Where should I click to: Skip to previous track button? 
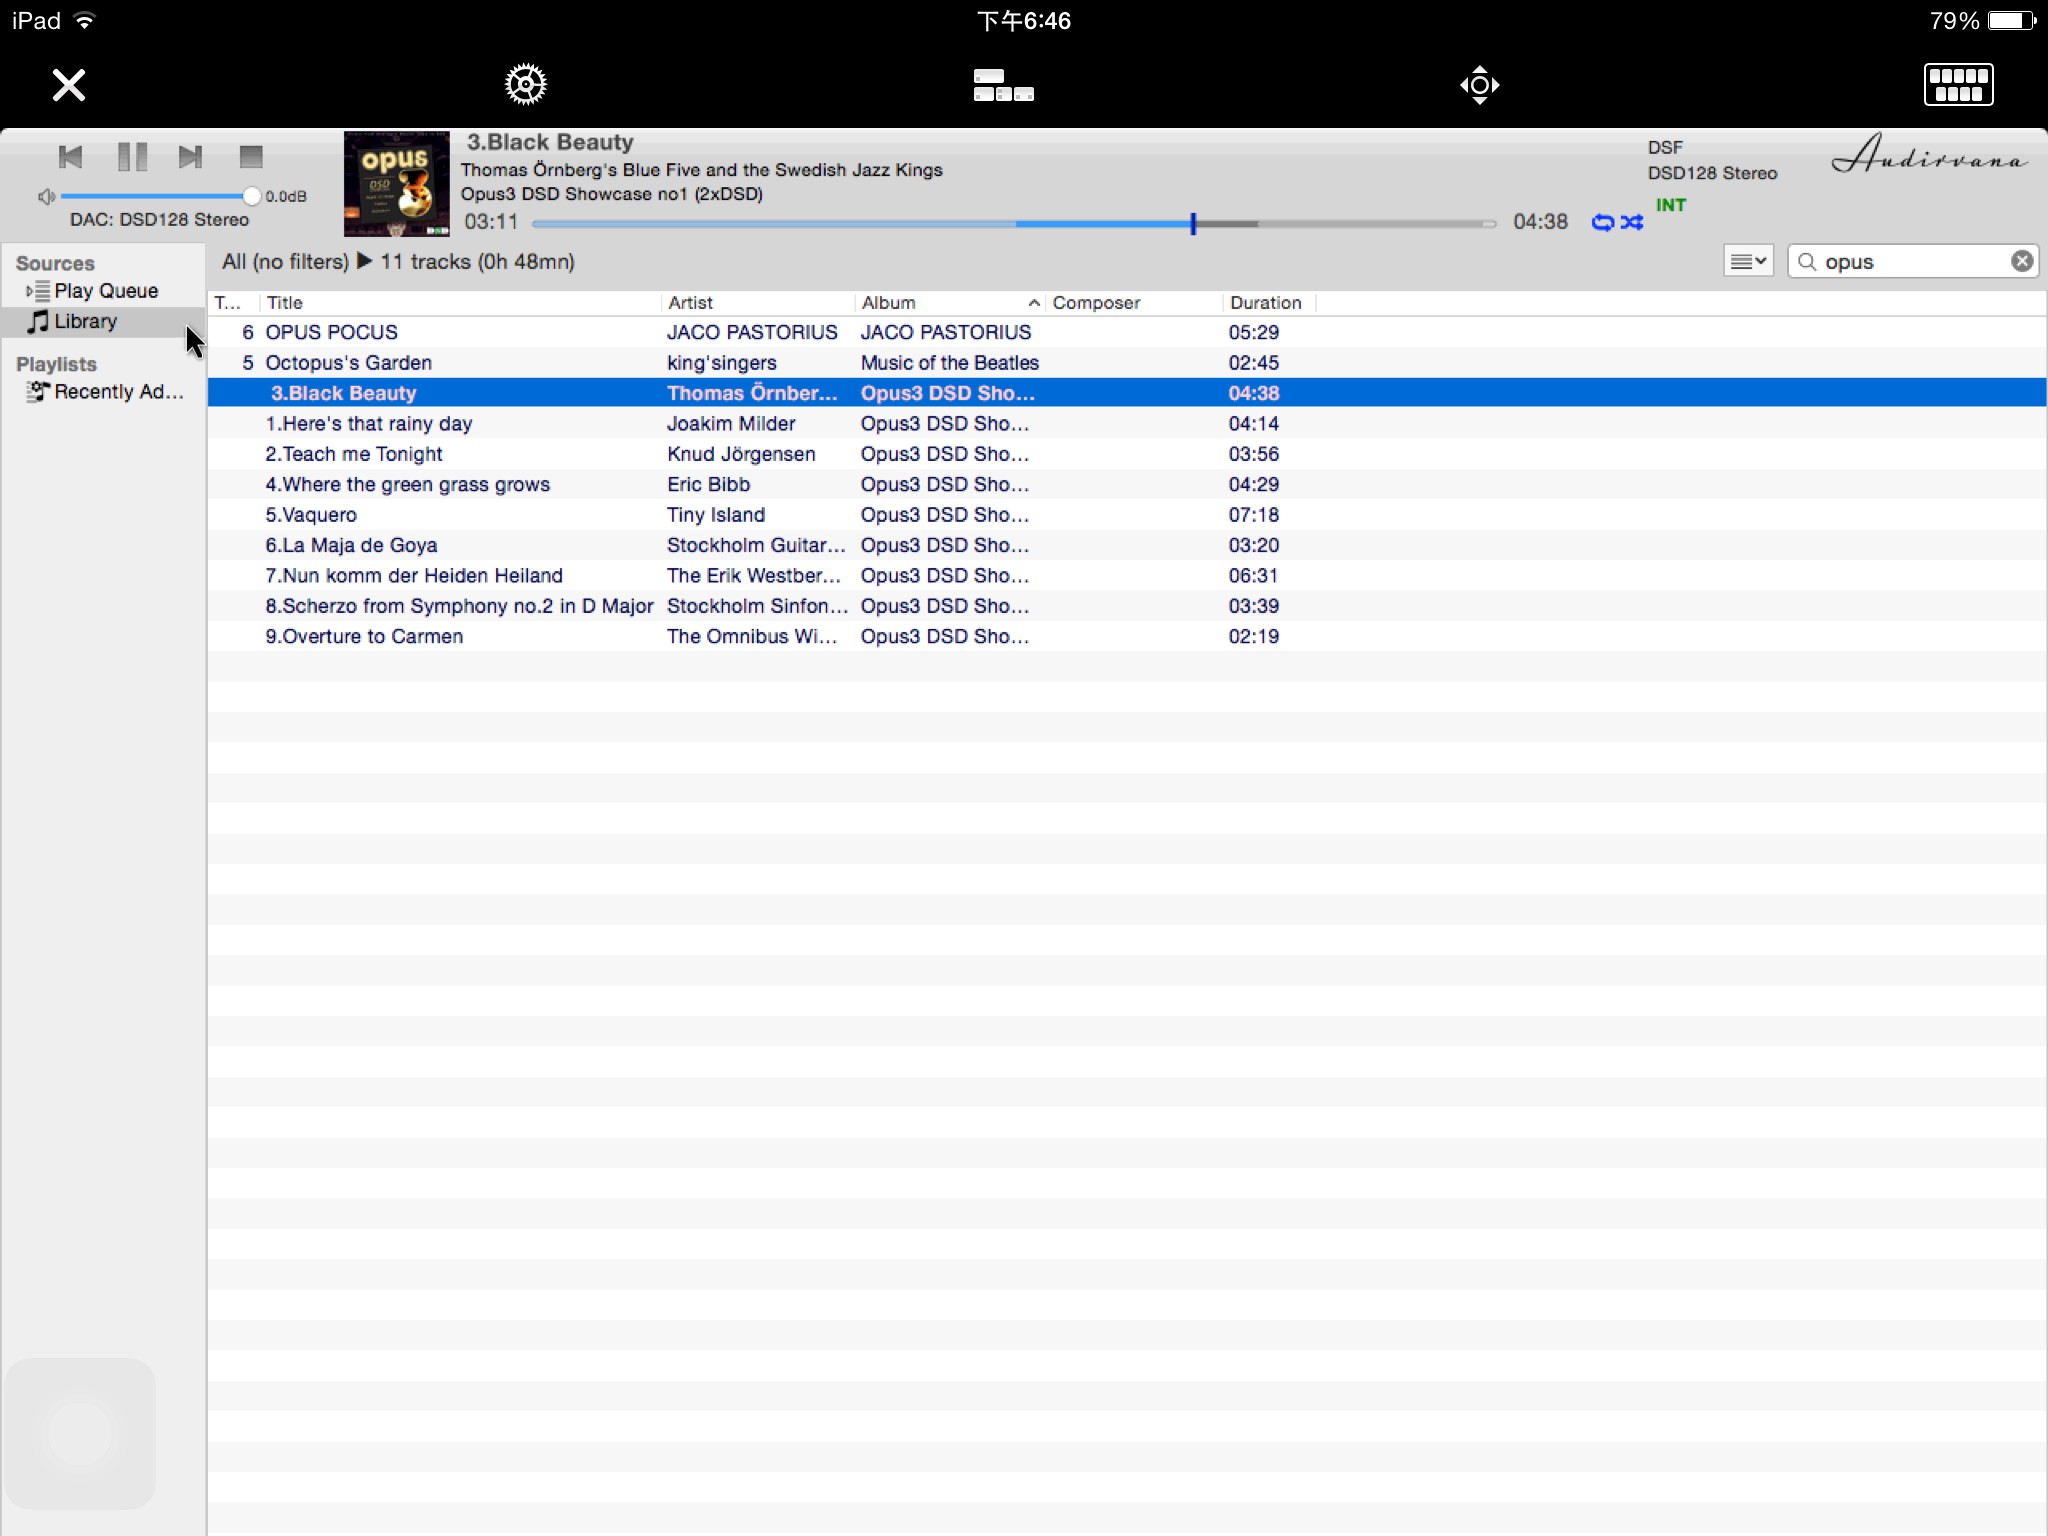point(70,157)
